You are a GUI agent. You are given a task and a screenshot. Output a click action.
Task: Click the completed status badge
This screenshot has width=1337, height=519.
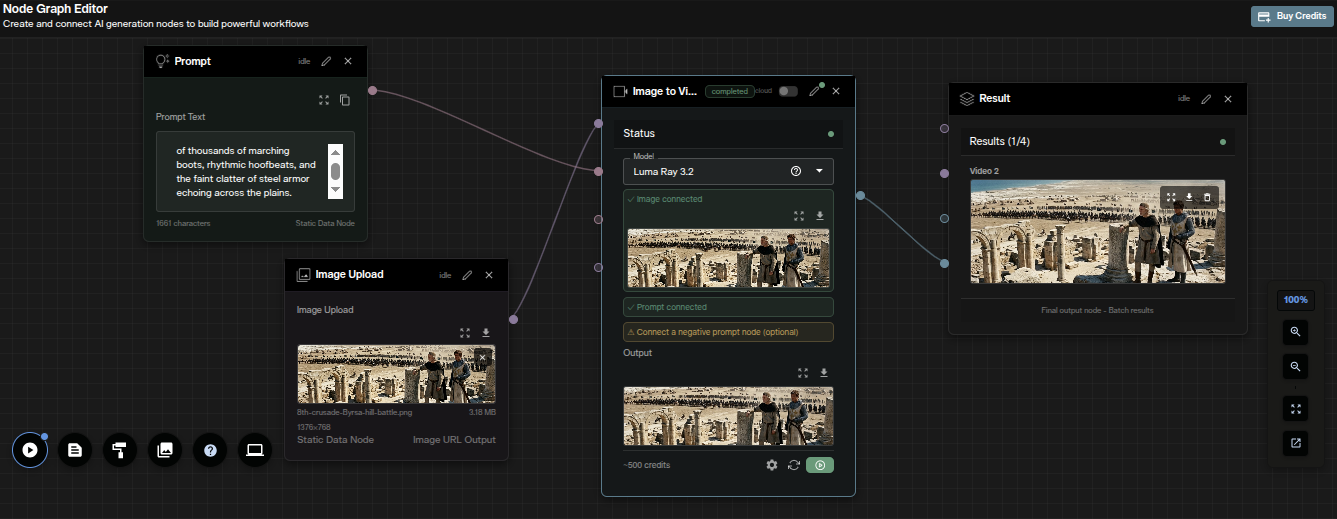(729, 91)
